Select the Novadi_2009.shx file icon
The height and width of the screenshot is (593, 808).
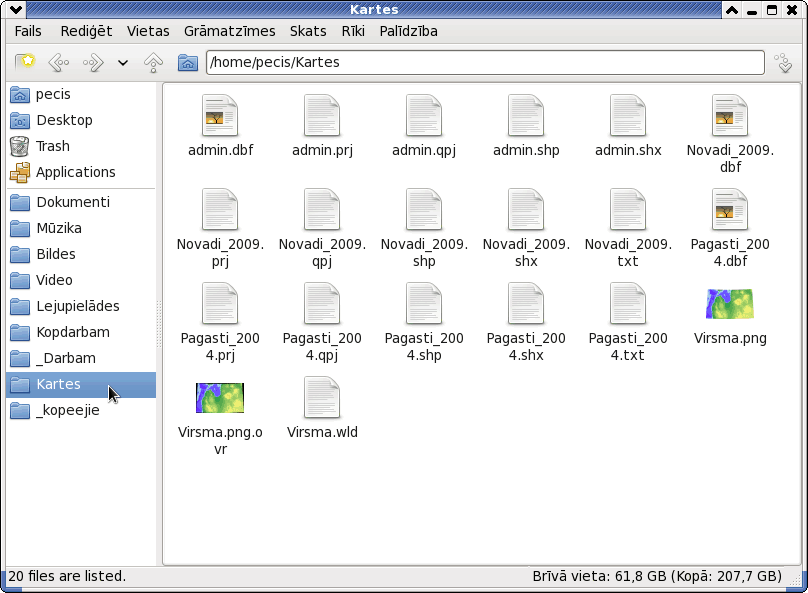(x=526, y=210)
